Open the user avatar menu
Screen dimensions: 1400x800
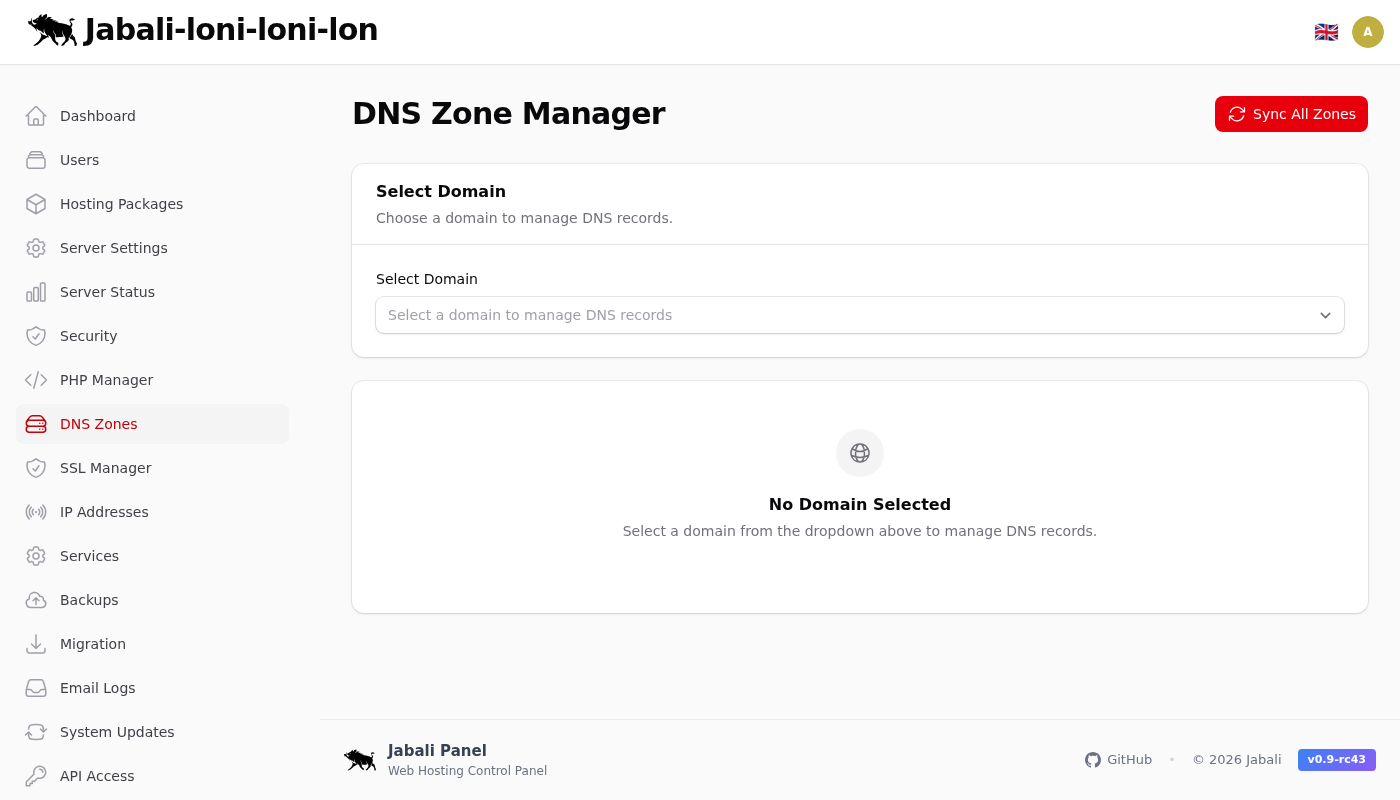[x=1368, y=32]
